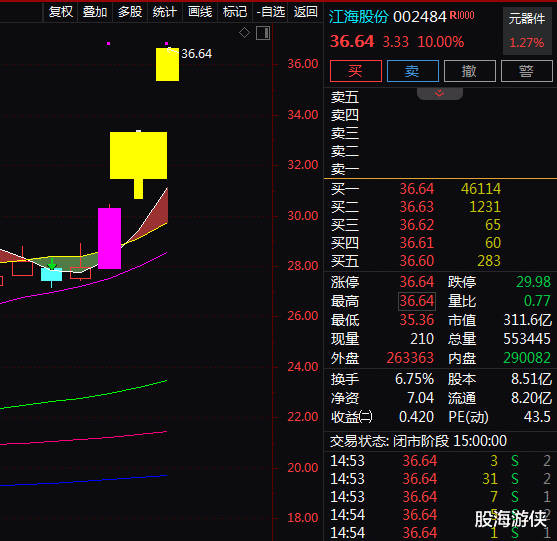Open the 统计 statistics tool
The height and width of the screenshot is (541, 557).
pos(165,12)
